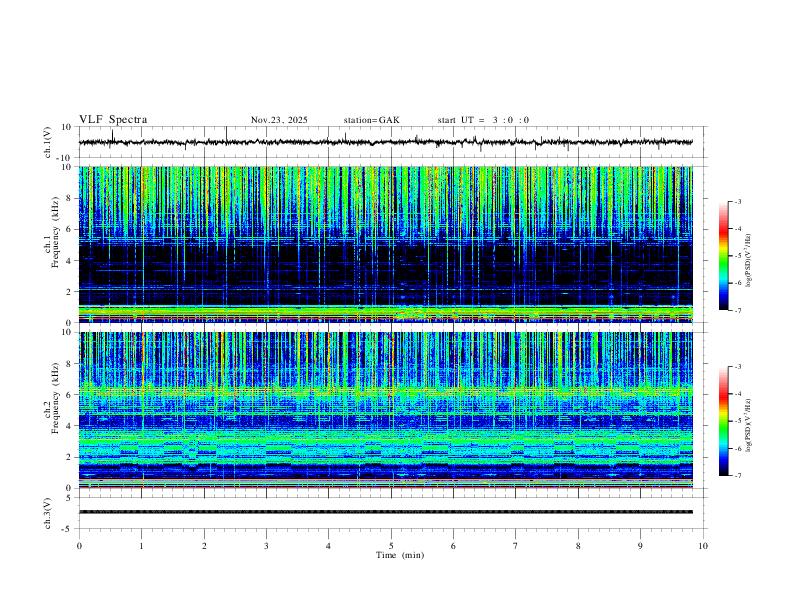Click the "5" tick on ch.3(V) axis

click(70, 498)
